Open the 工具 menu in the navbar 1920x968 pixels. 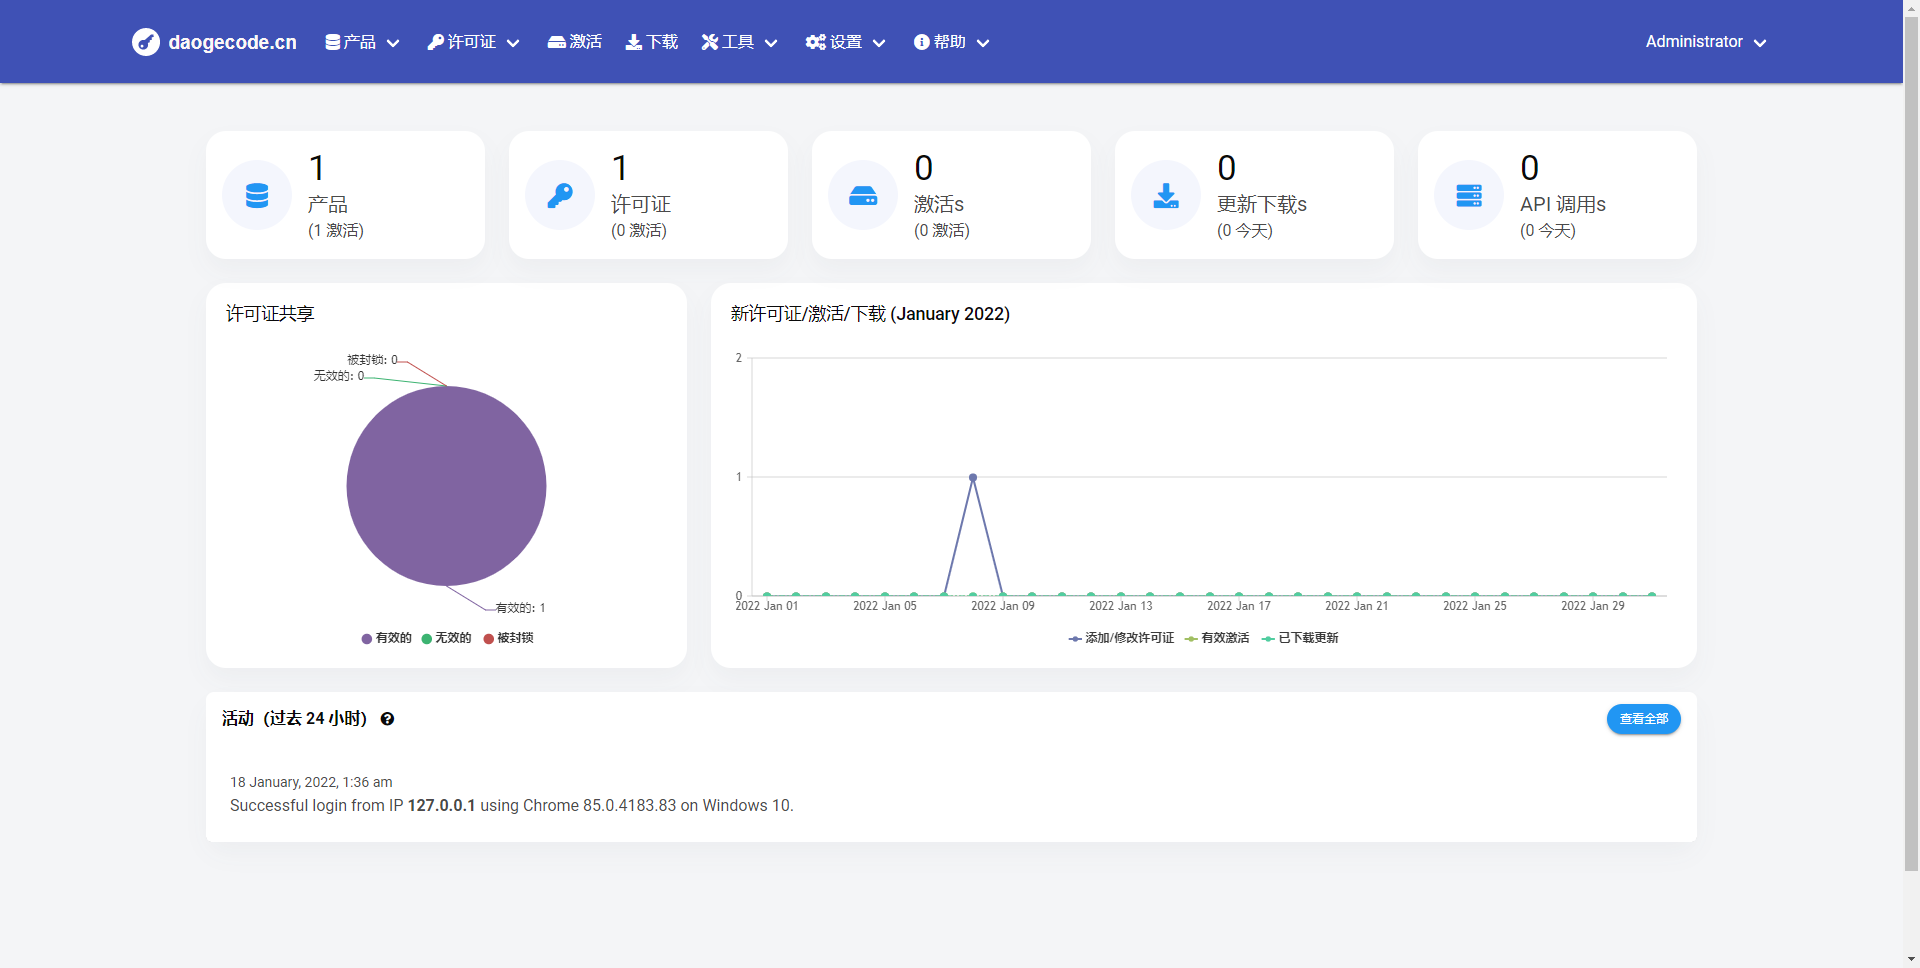point(740,42)
